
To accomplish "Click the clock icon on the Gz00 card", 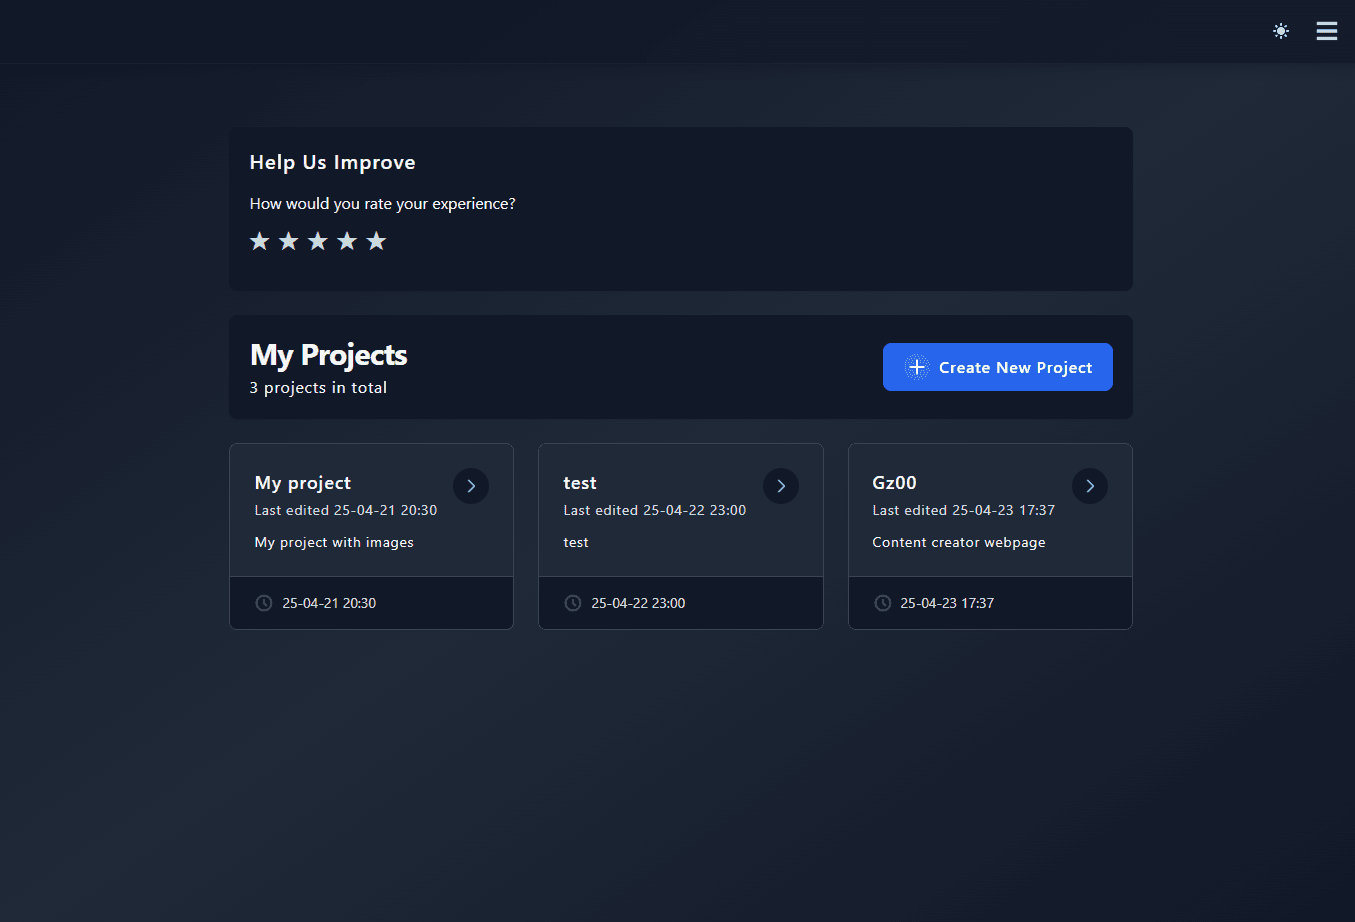I will pos(882,602).
